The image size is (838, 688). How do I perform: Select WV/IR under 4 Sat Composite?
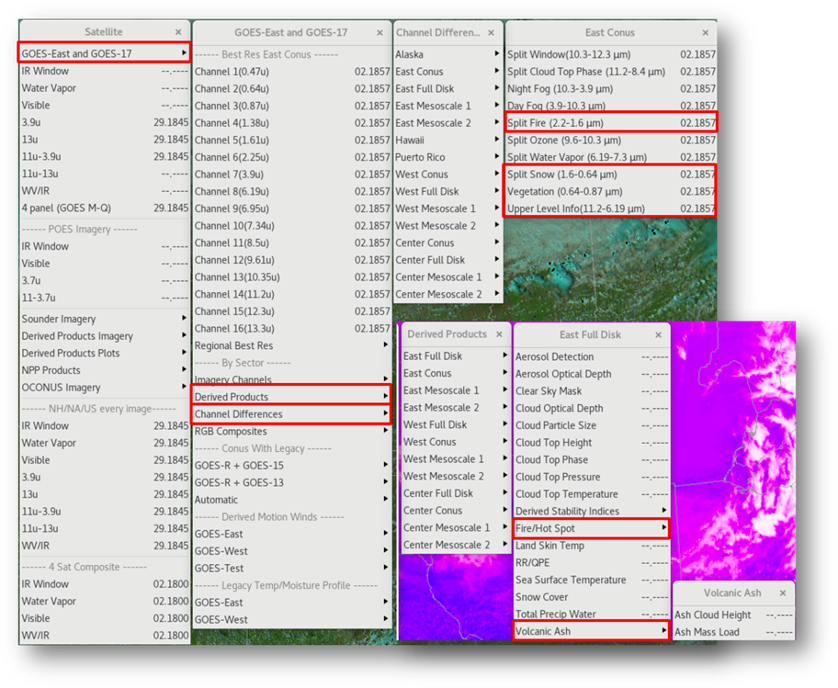(104, 635)
